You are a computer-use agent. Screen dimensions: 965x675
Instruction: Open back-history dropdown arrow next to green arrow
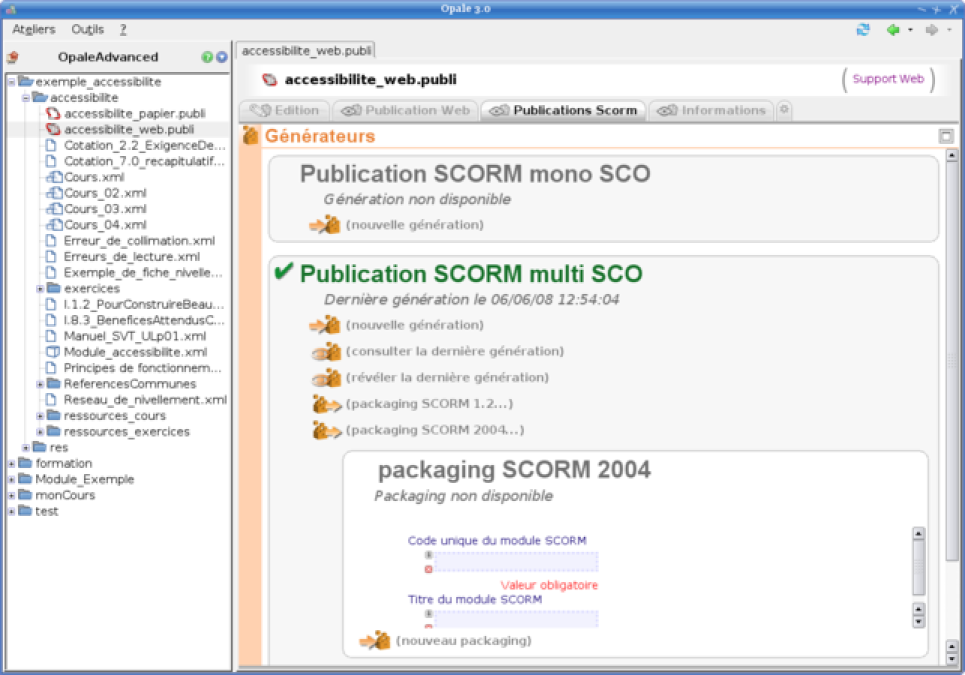[x=910, y=30]
